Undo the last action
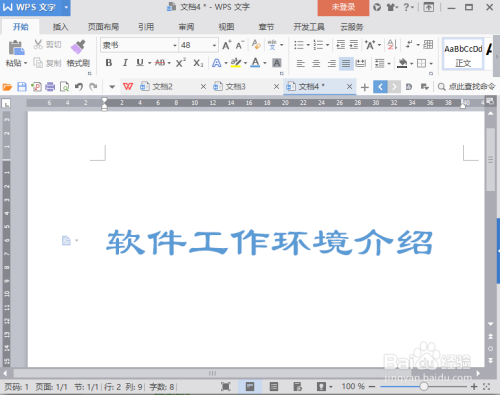500x395 pixels. (79, 87)
